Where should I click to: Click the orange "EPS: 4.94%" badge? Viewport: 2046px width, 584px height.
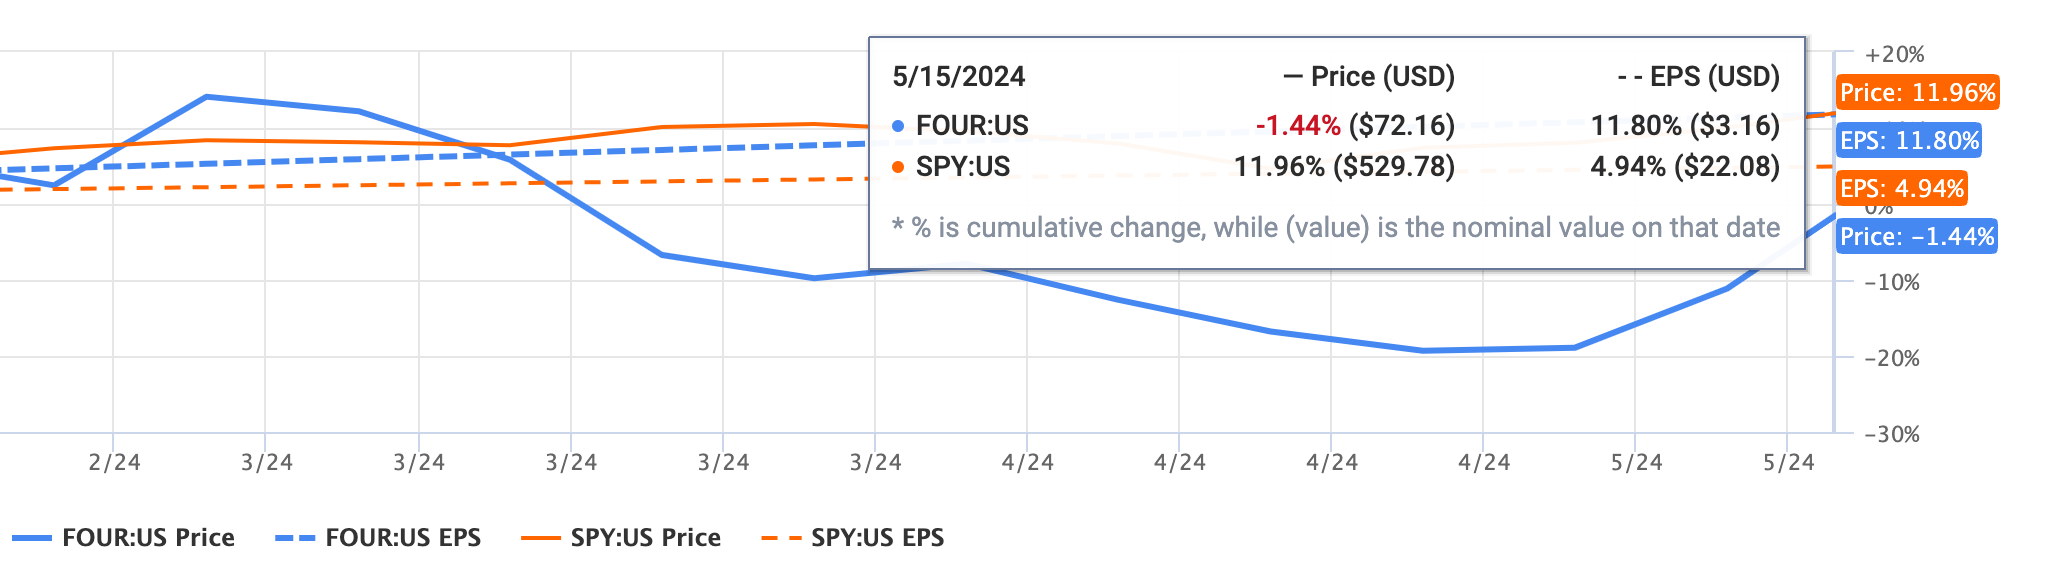tap(1902, 189)
